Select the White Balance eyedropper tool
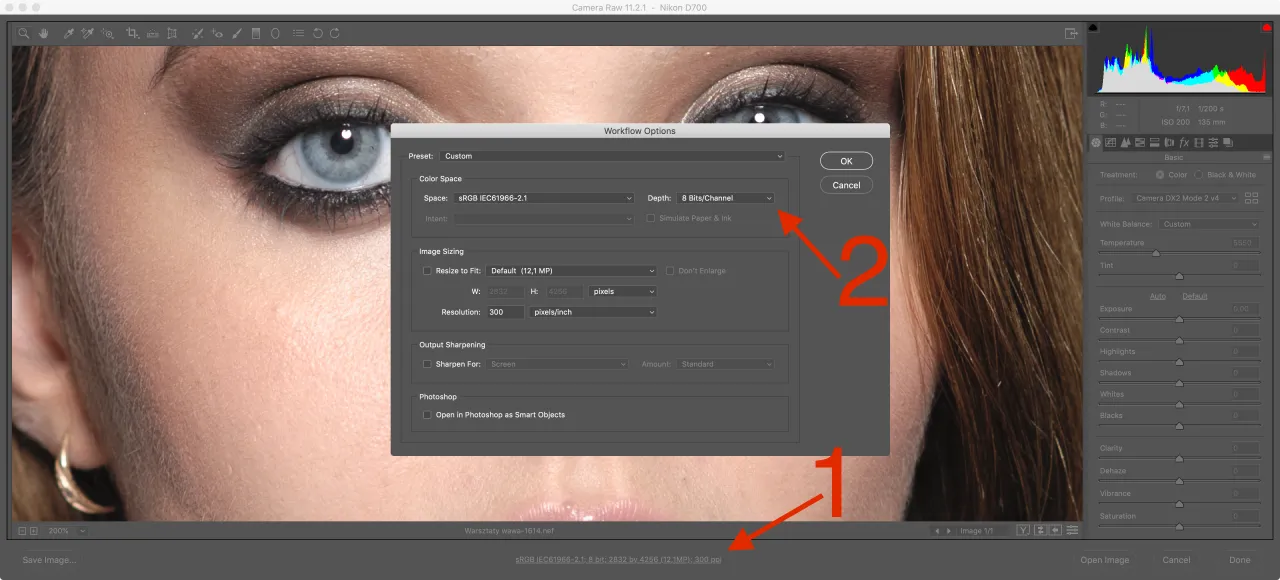Viewport: 1280px width, 580px height. click(69, 33)
